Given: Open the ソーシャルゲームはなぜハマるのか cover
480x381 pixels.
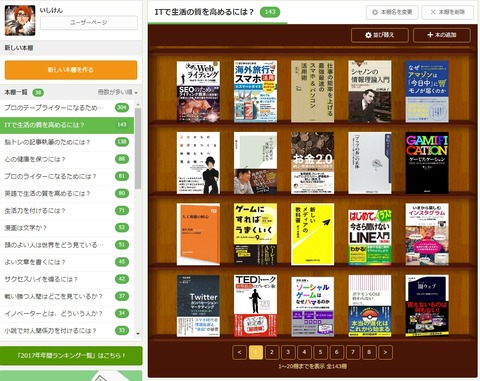Looking at the screenshot, I should coord(312,307).
